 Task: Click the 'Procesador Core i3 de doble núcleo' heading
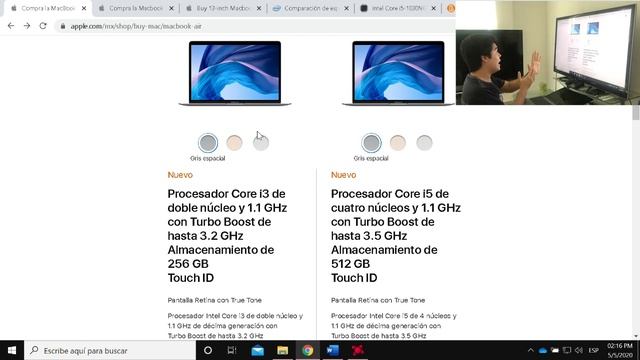coord(227,236)
